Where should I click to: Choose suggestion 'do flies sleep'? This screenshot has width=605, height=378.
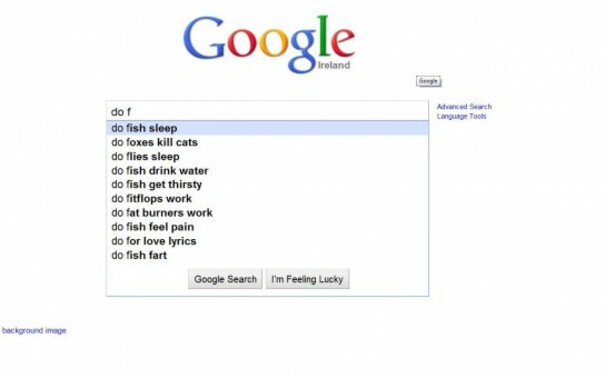(267, 157)
